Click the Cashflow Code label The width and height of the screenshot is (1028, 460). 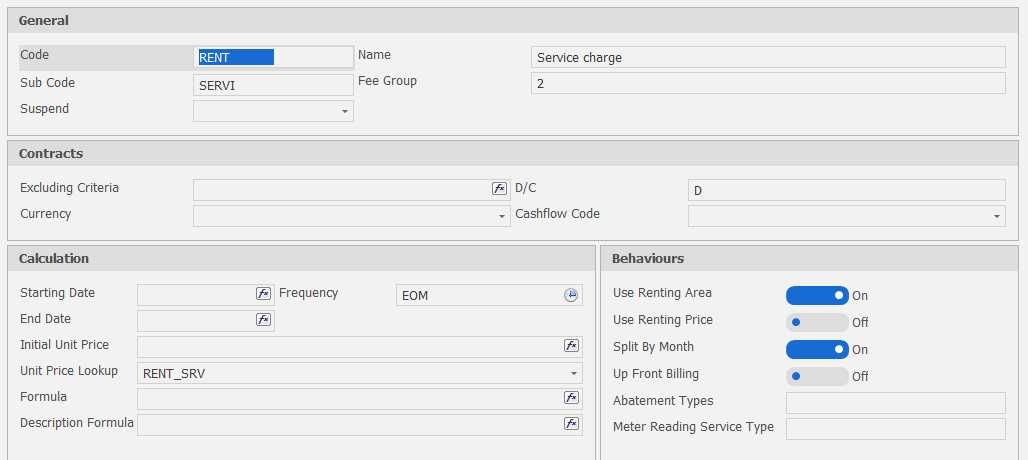[557, 214]
